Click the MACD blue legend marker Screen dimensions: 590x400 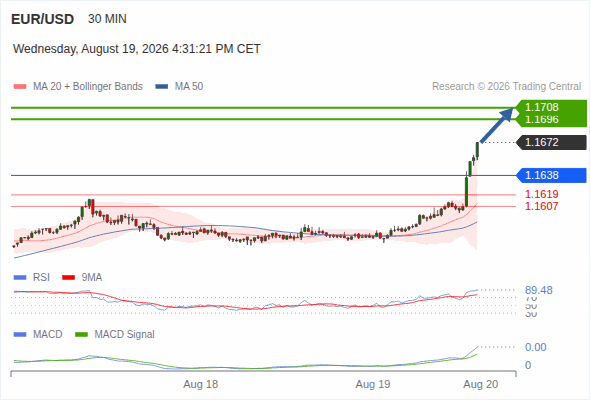click(x=20, y=335)
